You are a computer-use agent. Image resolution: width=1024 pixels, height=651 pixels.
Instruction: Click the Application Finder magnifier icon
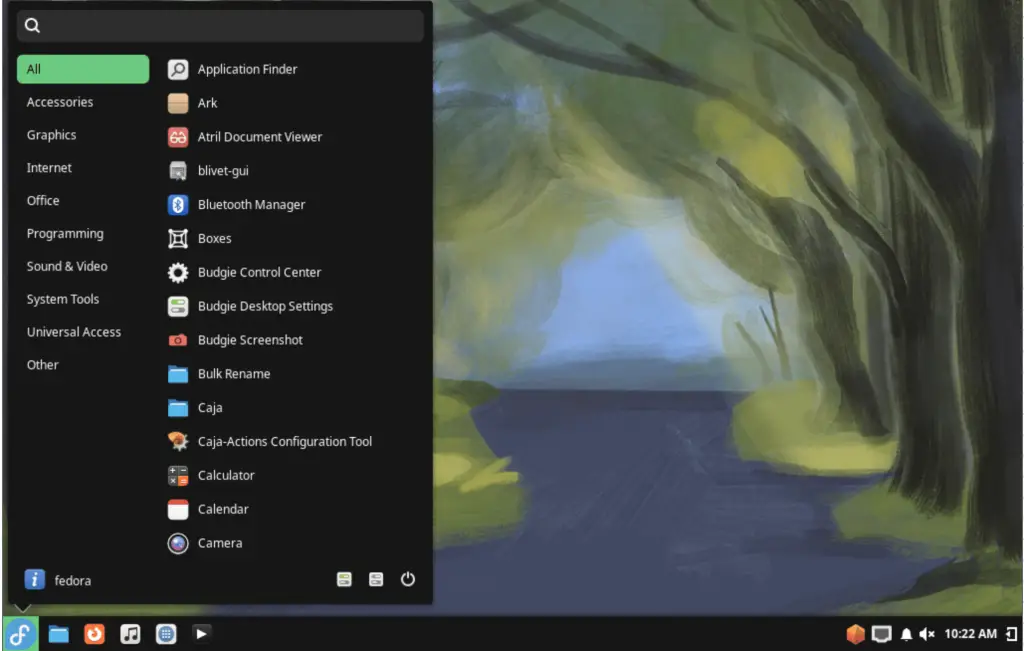(x=178, y=69)
